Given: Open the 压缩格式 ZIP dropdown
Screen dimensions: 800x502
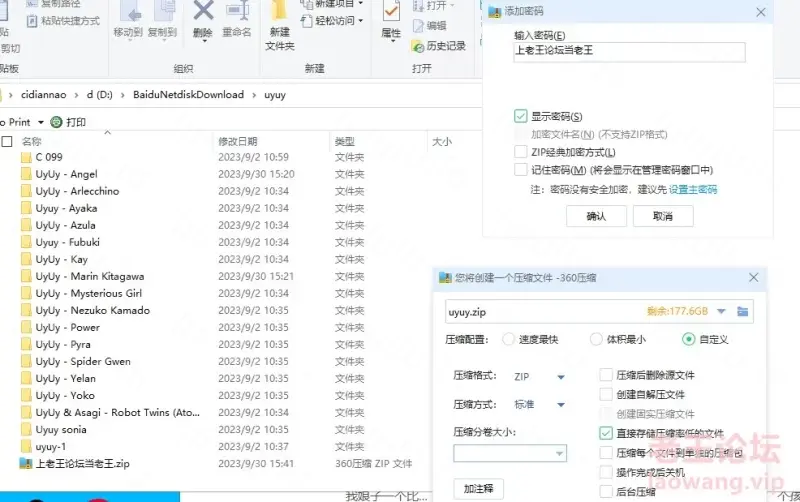Looking at the screenshot, I should [561, 377].
